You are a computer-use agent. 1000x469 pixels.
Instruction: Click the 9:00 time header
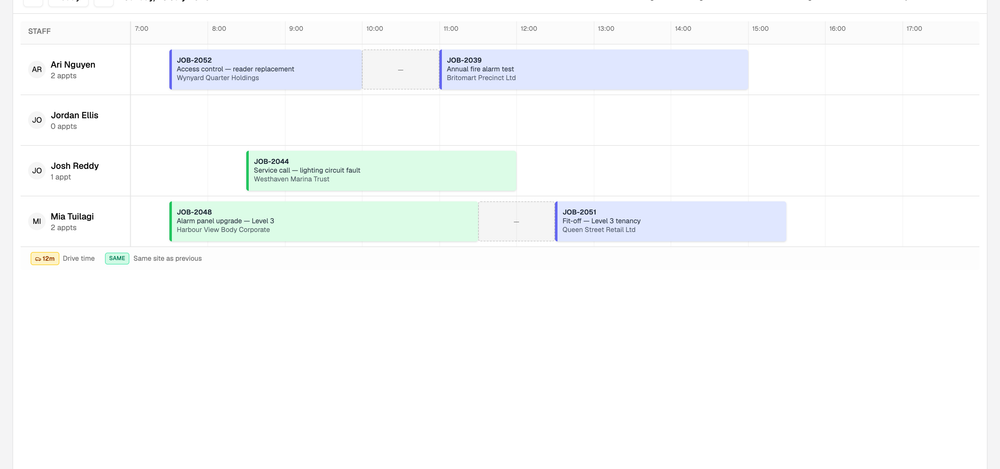pyautogui.click(x=296, y=29)
